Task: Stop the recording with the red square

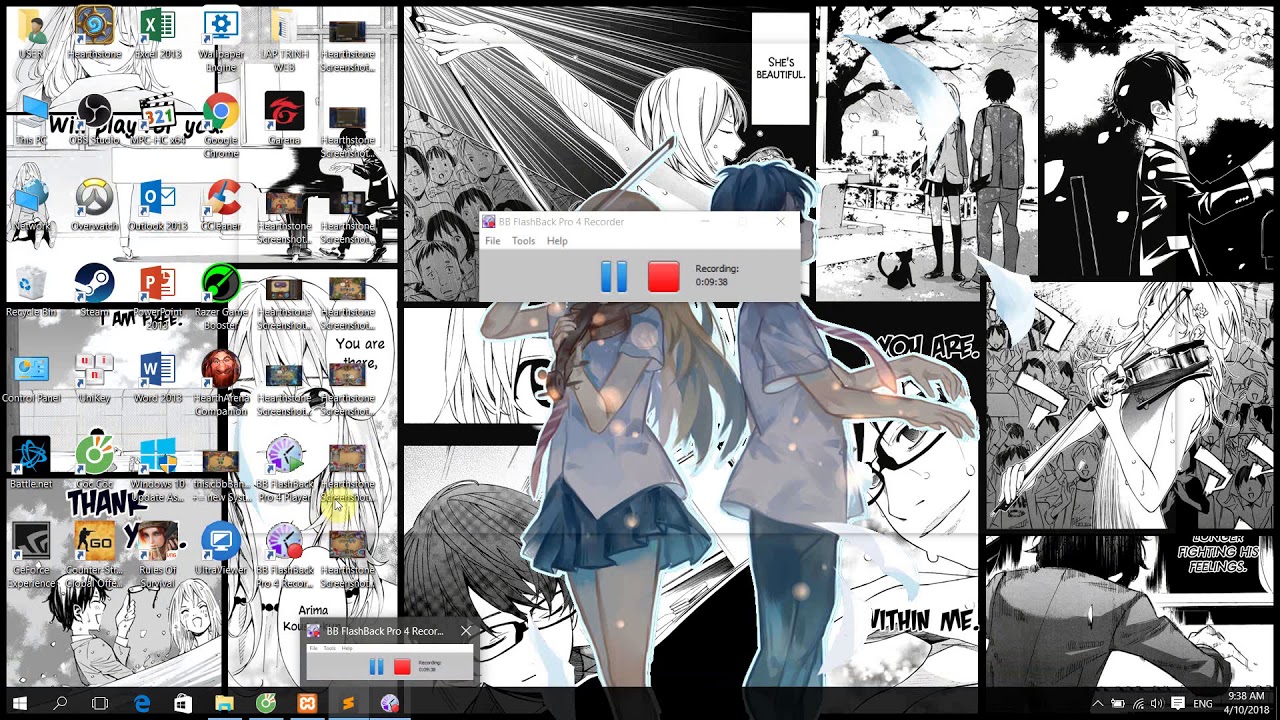Action: [664, 277]
